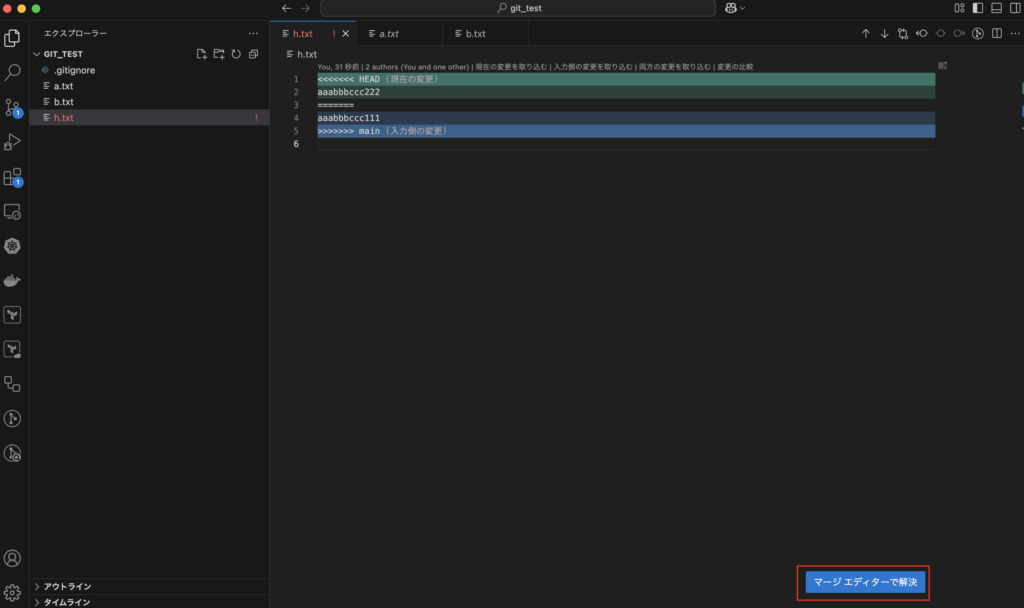This screenshot has height=608, width=1024.
Task: Click 両方の変更を取り込む code lens link
Action: (x=675, y=67)
